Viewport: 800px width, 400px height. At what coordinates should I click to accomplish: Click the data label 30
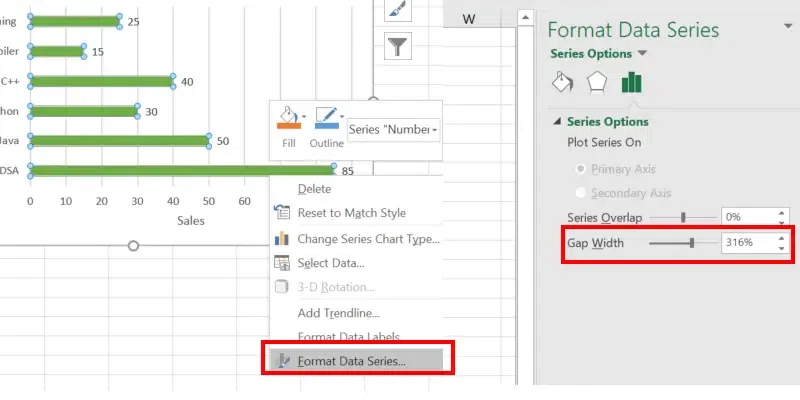coord(151,111)
